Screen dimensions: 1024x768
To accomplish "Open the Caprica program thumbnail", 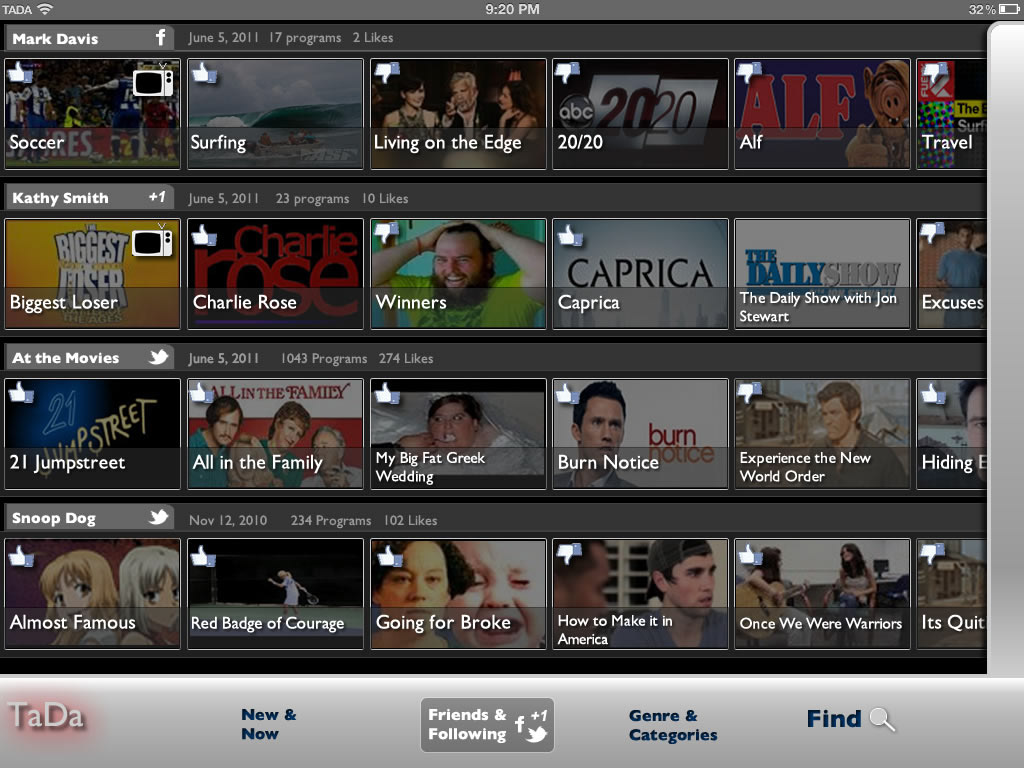I will [x=640, y=274].
